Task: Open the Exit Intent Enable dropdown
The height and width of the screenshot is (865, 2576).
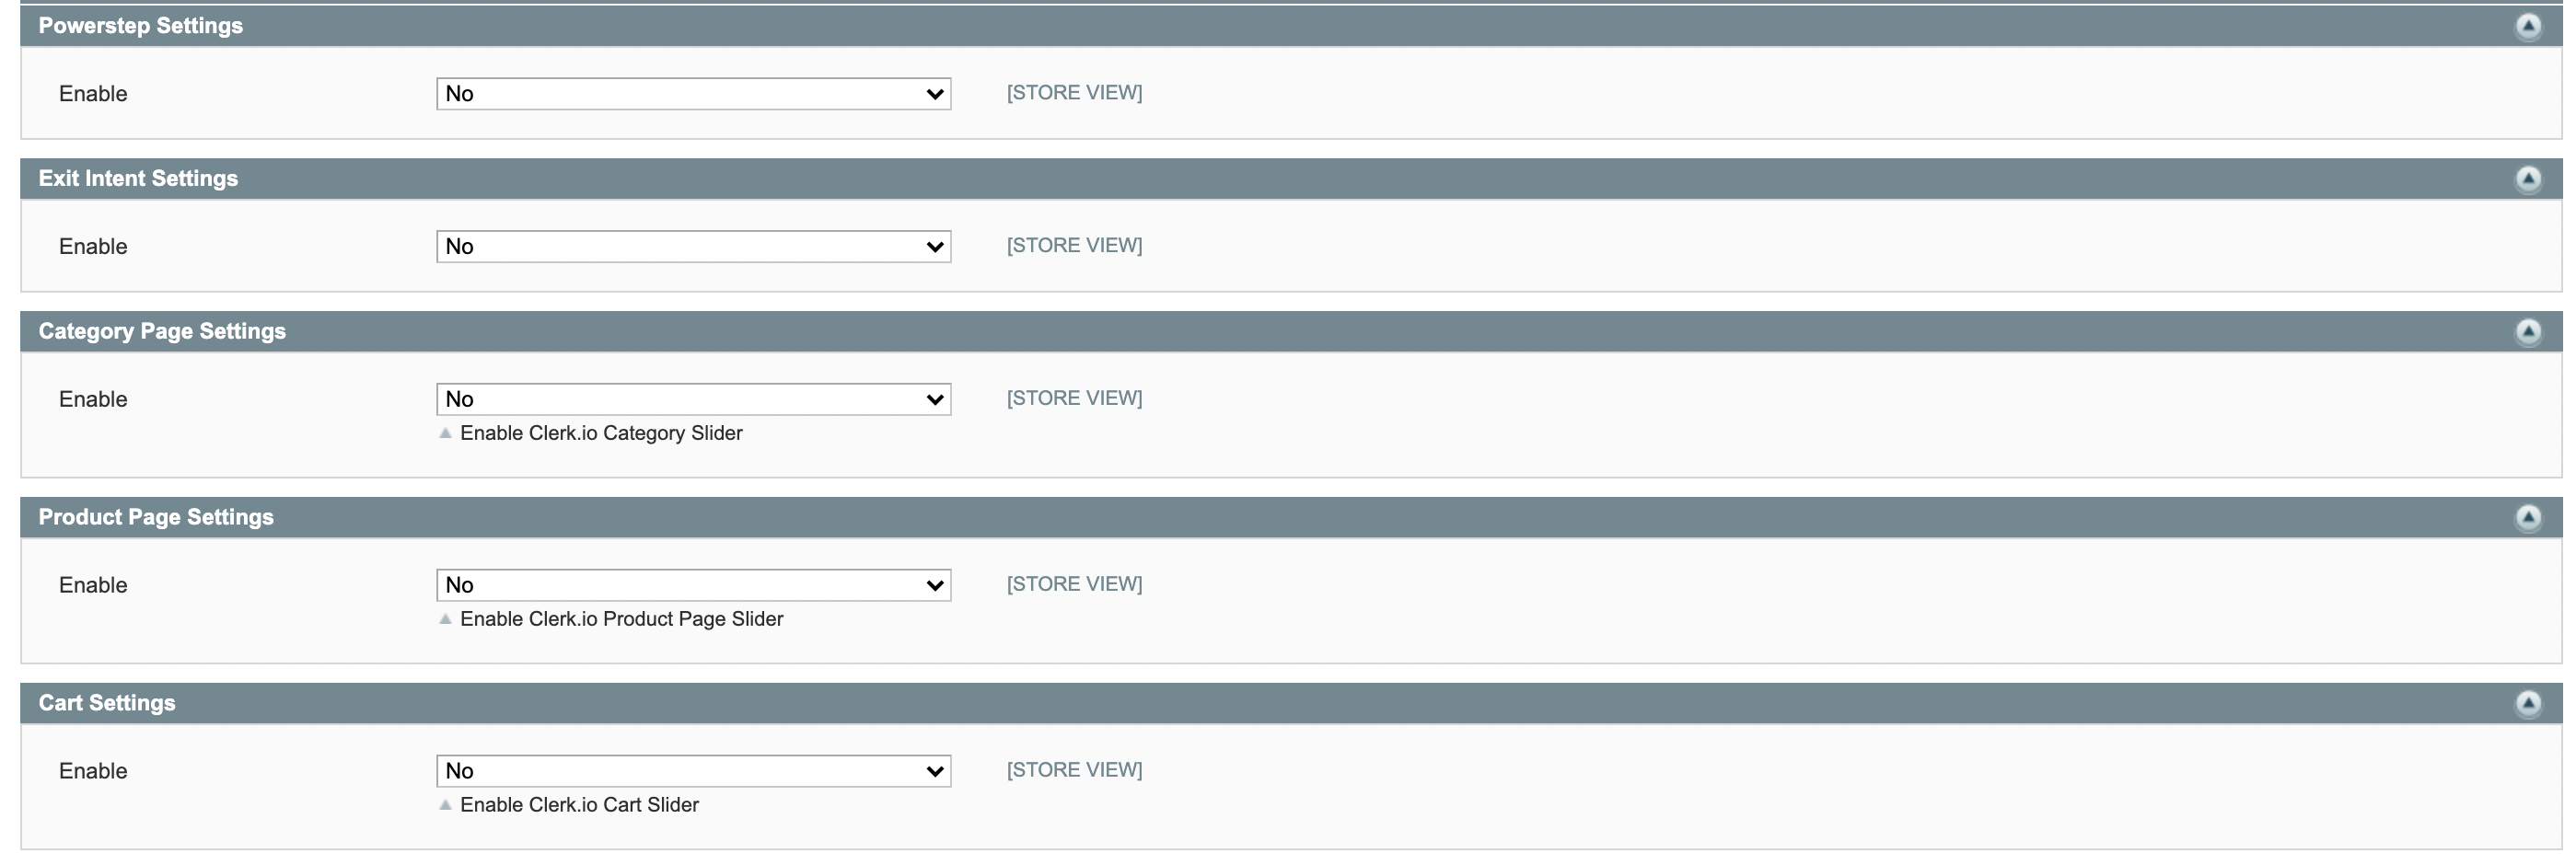Action: tap(693, 247)
